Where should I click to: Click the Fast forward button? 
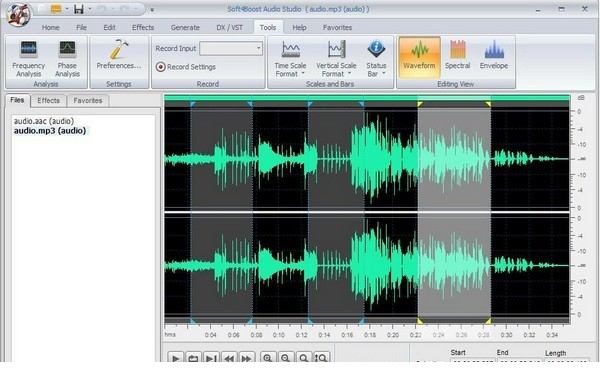click(x=246, y=358)
